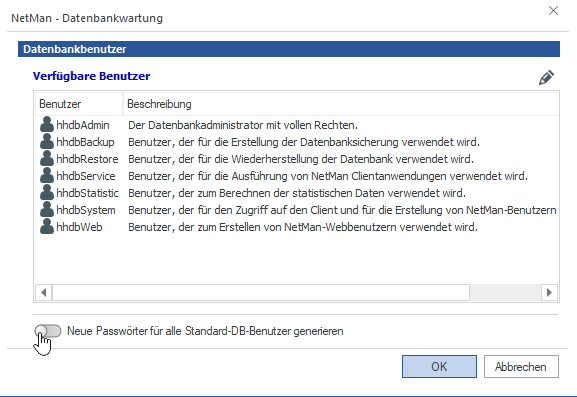The height and width of the screenshot is (397, 577).
Task: Click the user icon beside hhdbSystem
Action: coord(47,209)
